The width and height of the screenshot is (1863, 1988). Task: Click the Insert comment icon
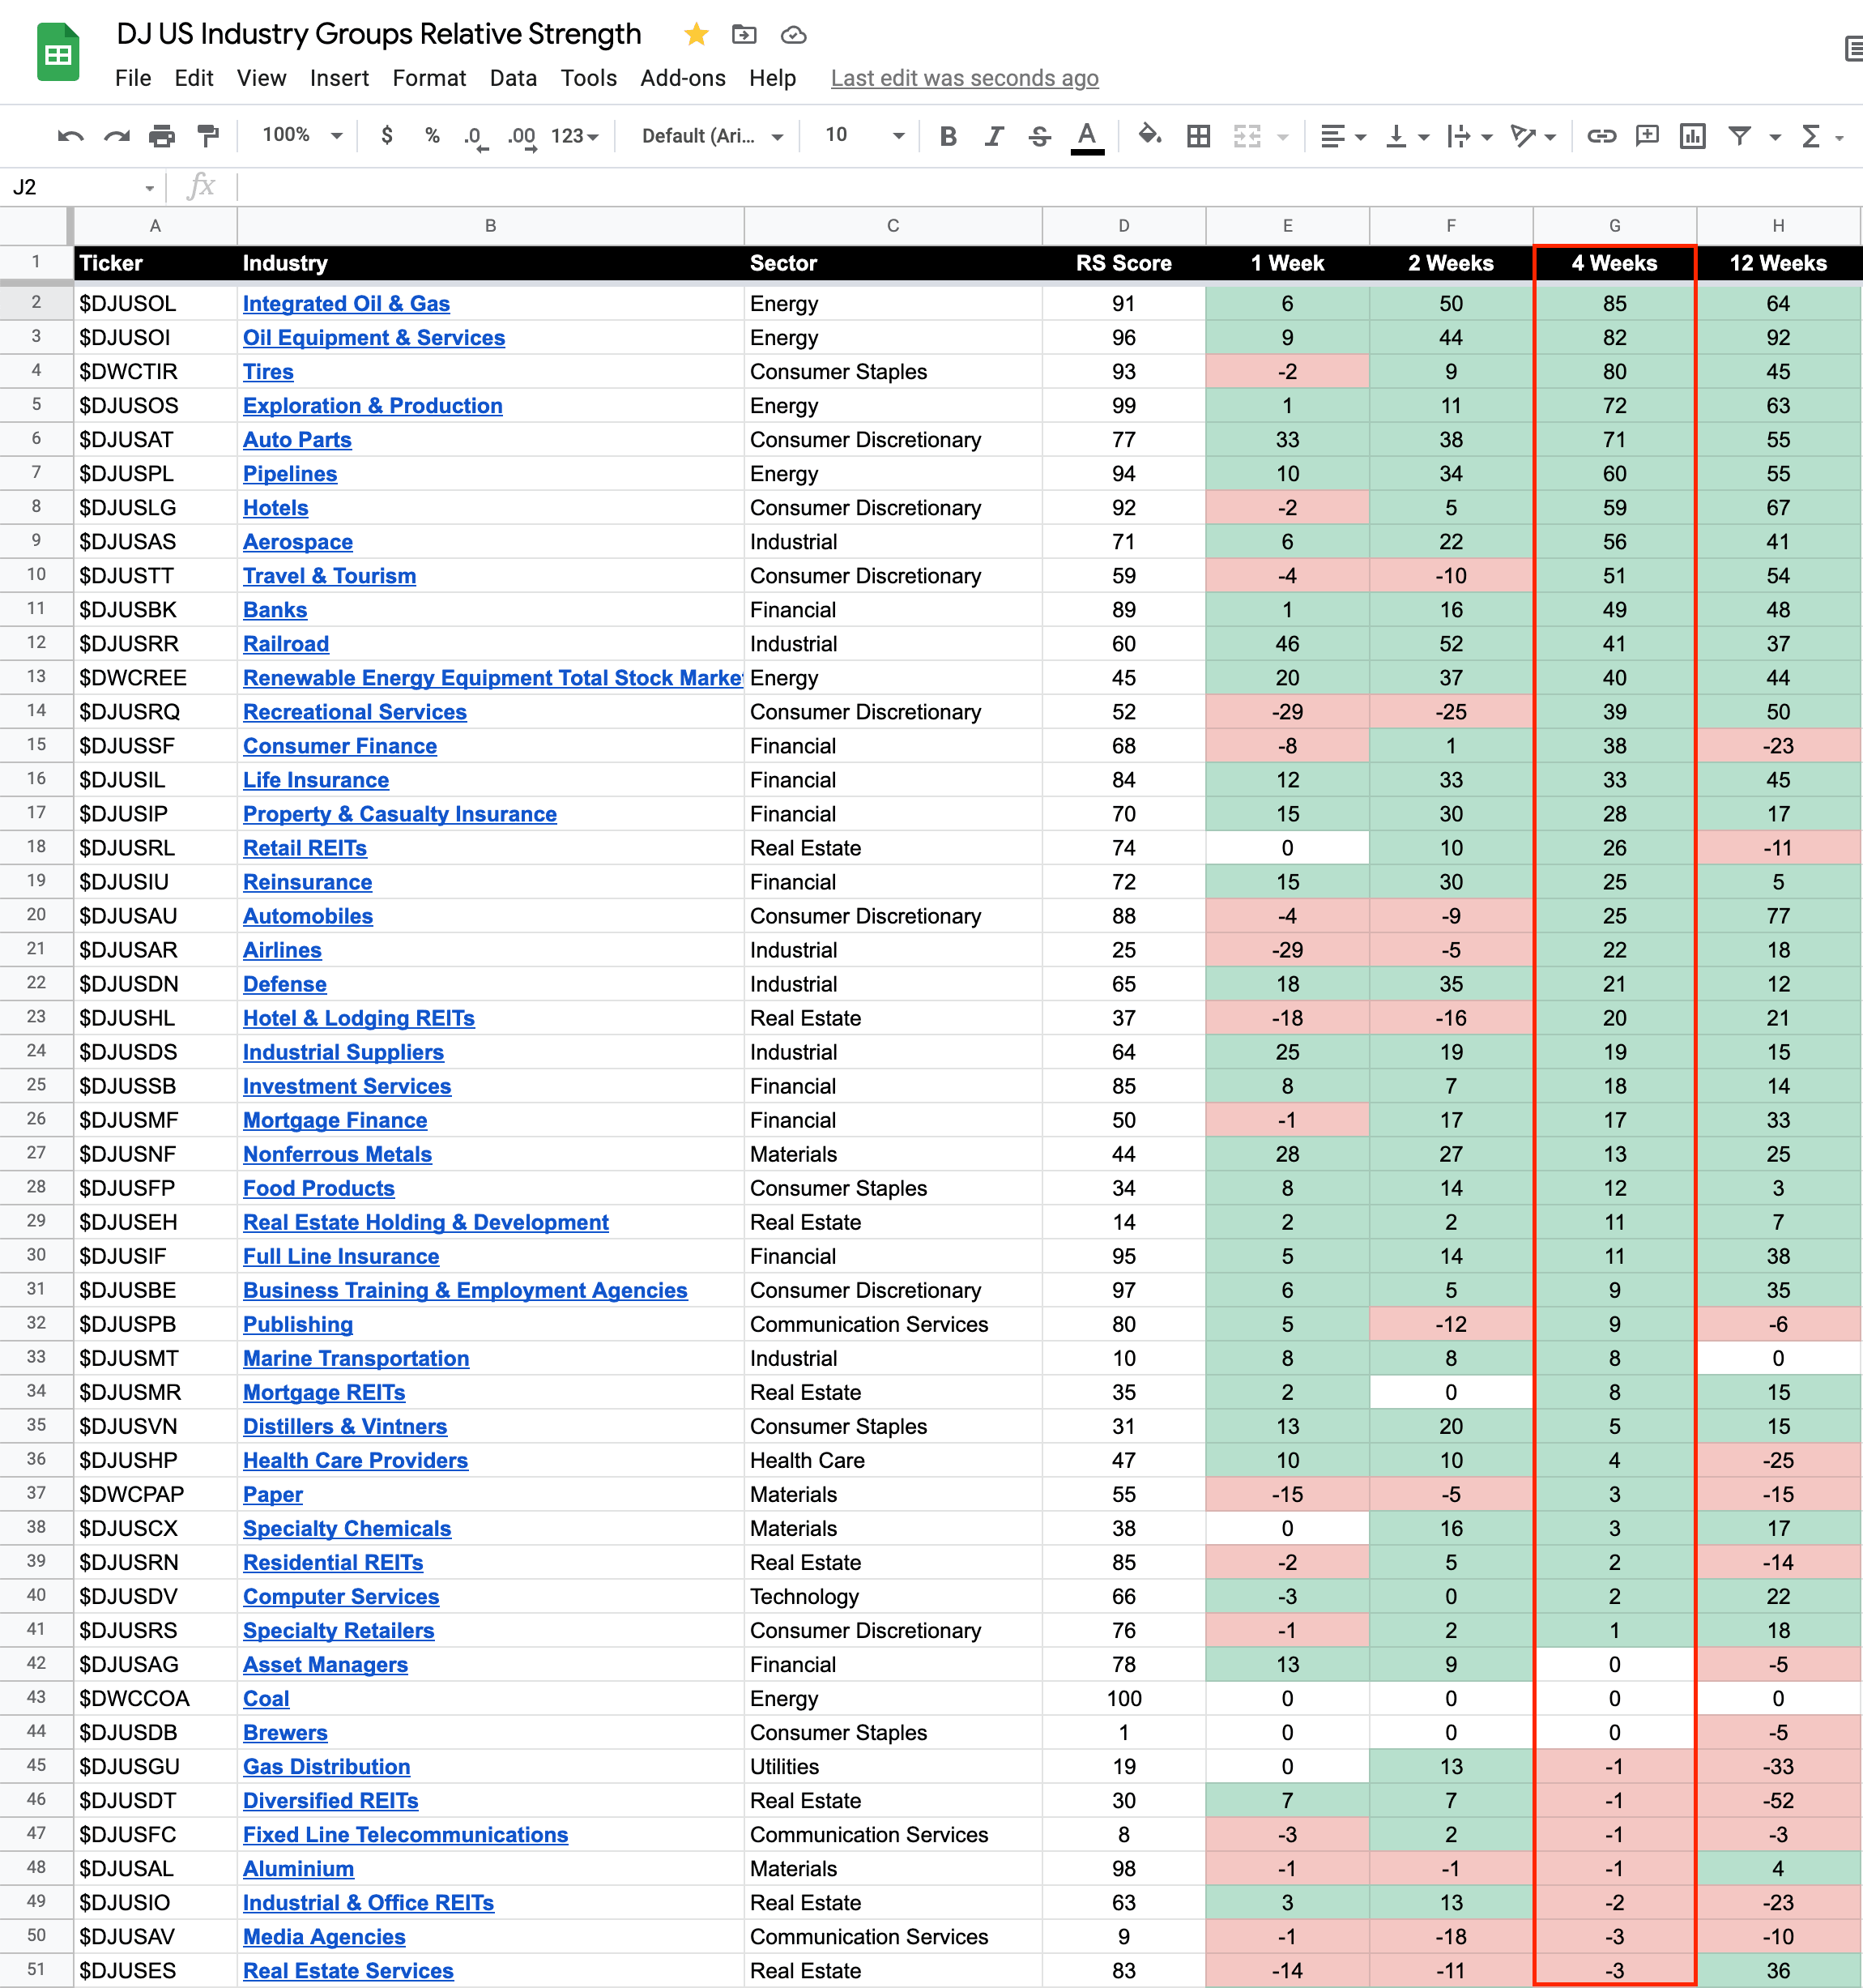tap(1646, 136)
